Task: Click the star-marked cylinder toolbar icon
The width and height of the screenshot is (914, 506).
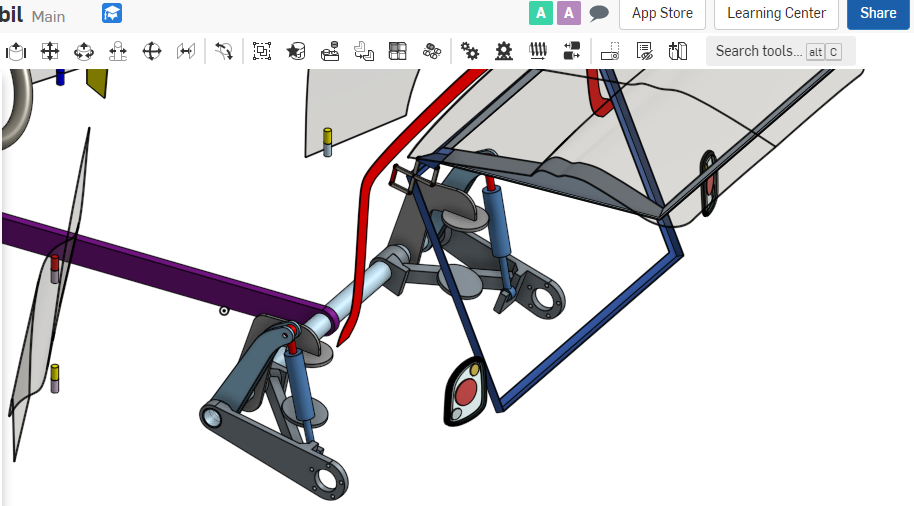Action: point(296,51)
